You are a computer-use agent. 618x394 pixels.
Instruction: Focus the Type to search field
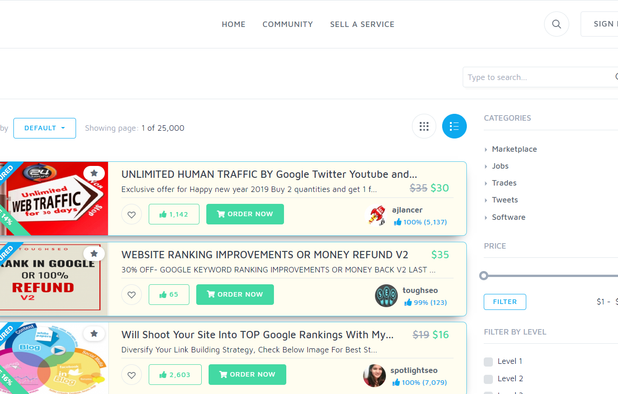pyautogui.click(x=540, y=77)
